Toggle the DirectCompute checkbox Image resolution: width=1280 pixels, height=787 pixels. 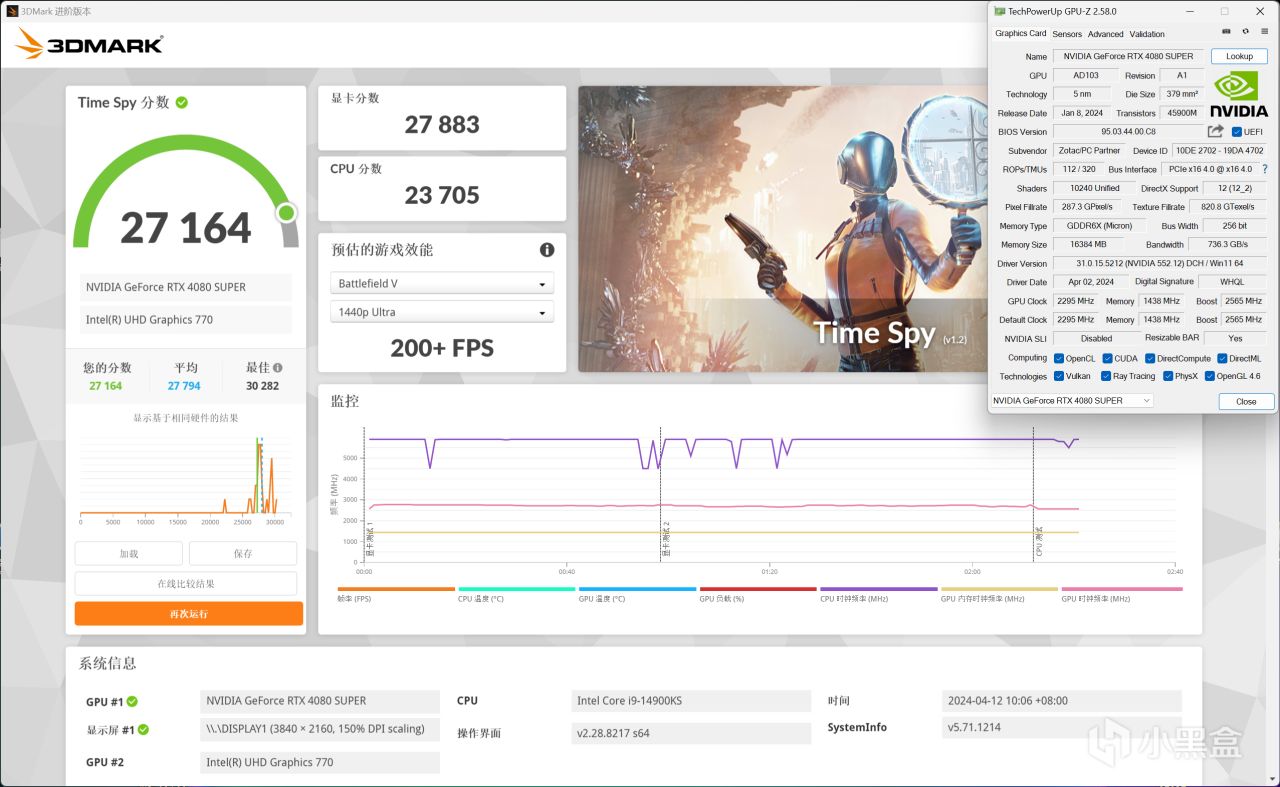tap(1150, 358)
